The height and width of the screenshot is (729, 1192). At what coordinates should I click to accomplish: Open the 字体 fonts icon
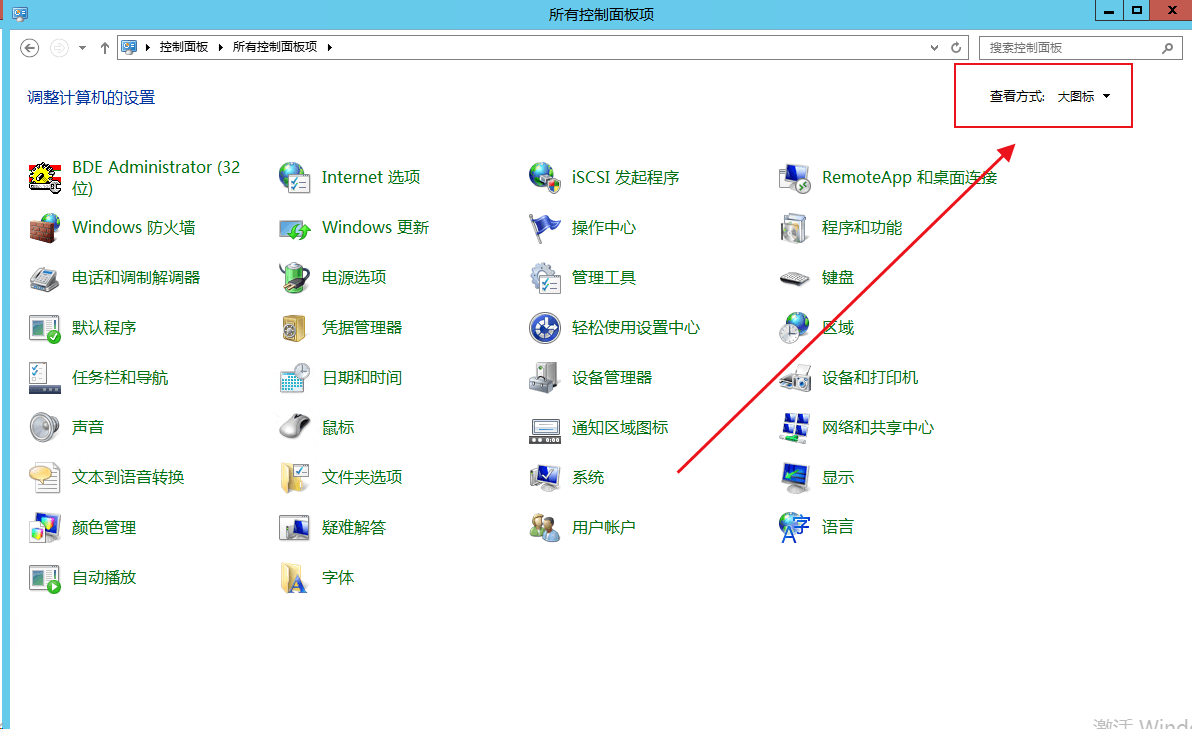(294, 578)
